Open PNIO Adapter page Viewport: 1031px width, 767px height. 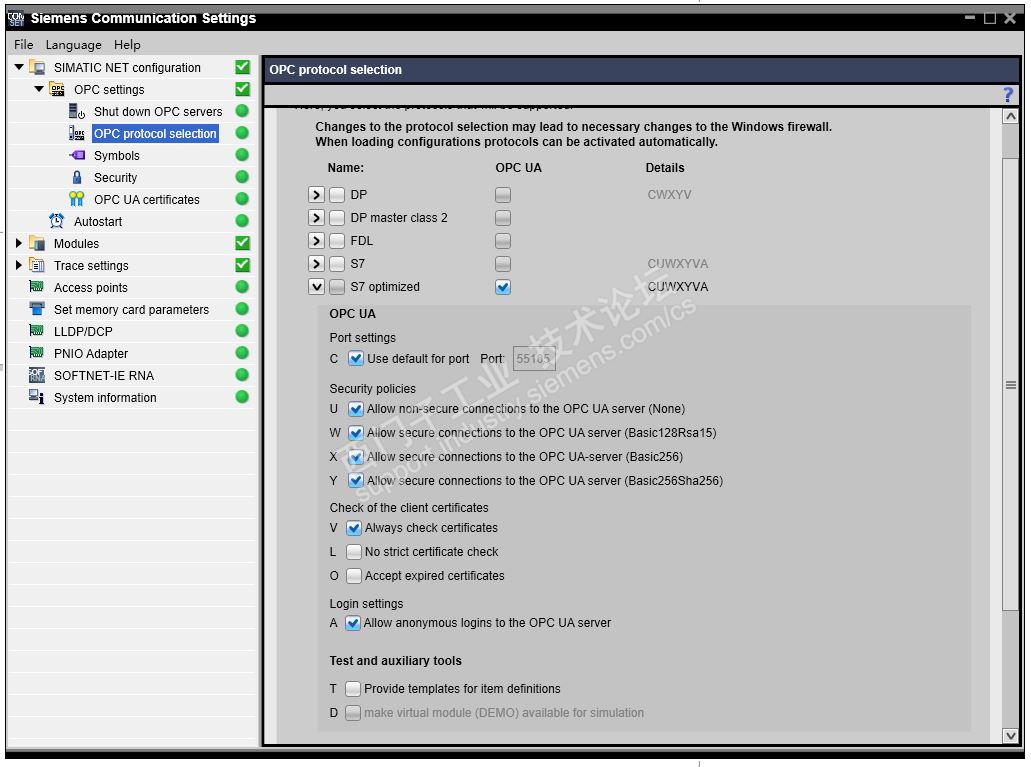tap(91, 354)
